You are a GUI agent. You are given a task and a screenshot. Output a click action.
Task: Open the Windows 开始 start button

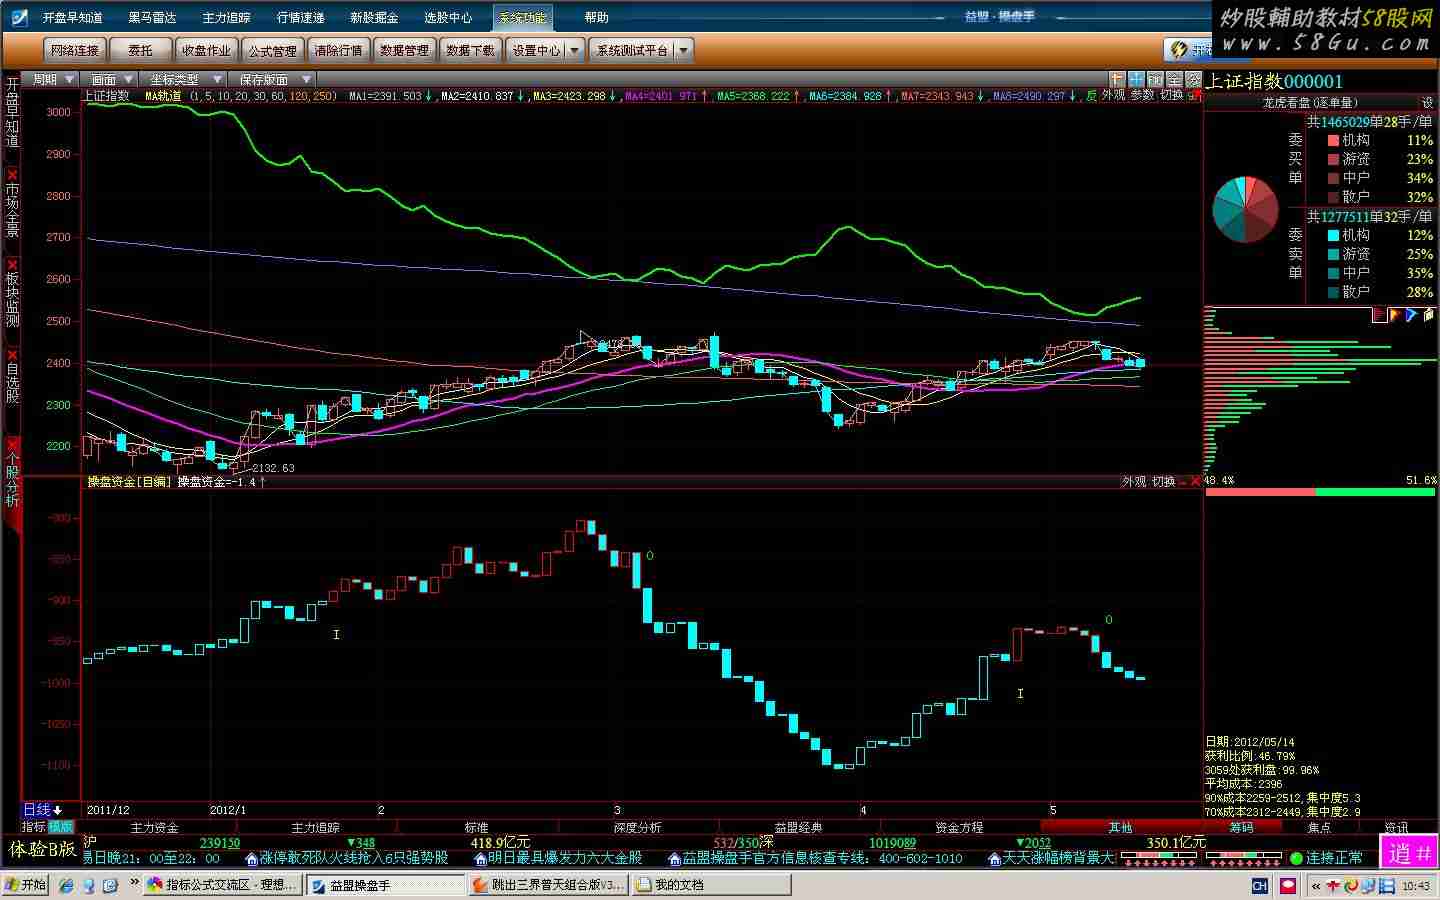tap(27, 885)
